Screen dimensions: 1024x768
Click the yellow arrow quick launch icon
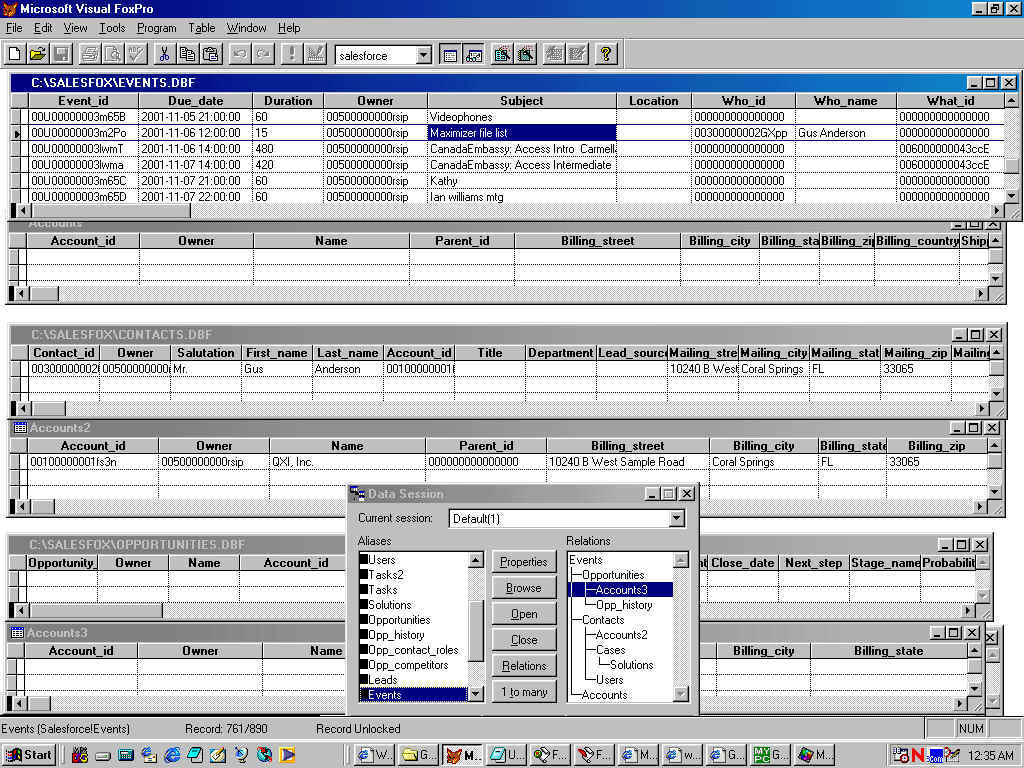click(287, 755)
